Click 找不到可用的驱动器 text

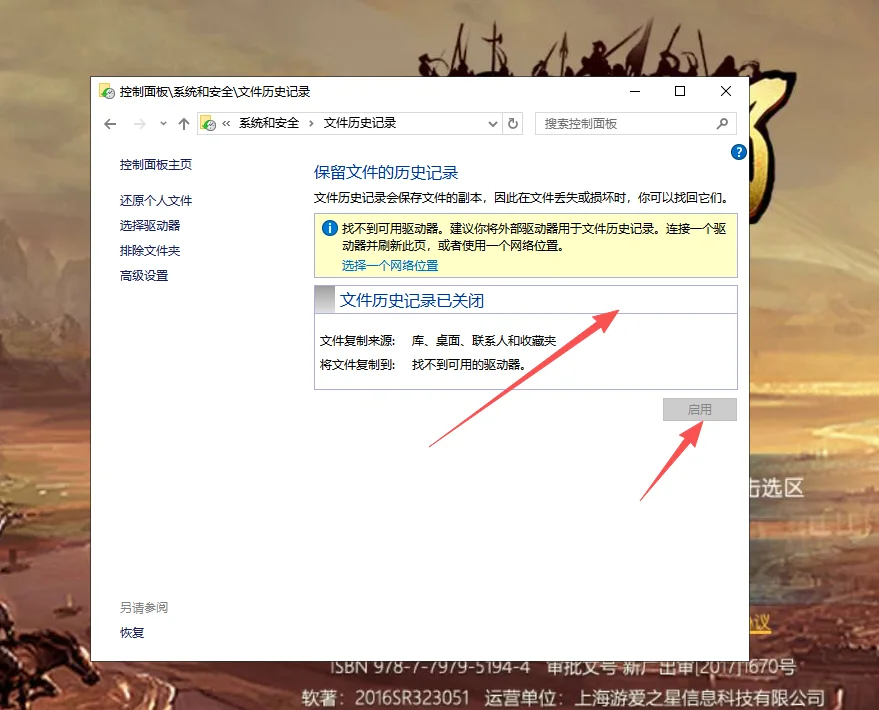pyautogui.click(x=469, y=365)
